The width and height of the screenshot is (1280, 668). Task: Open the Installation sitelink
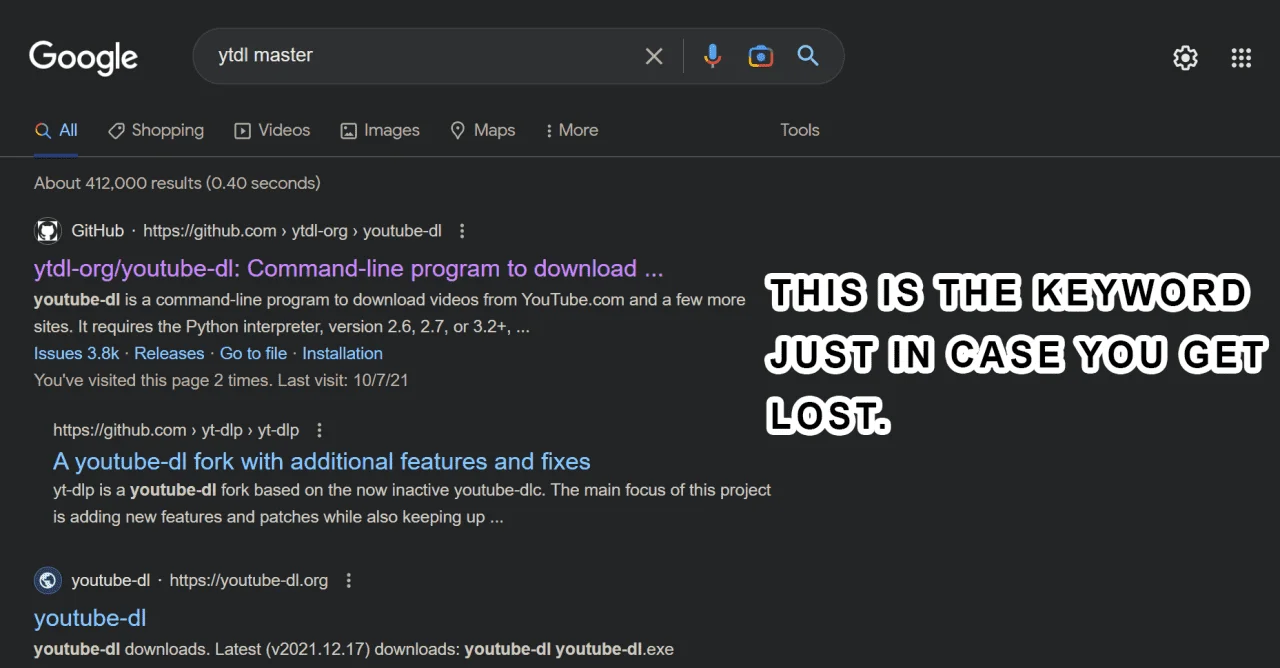point(342,353)
